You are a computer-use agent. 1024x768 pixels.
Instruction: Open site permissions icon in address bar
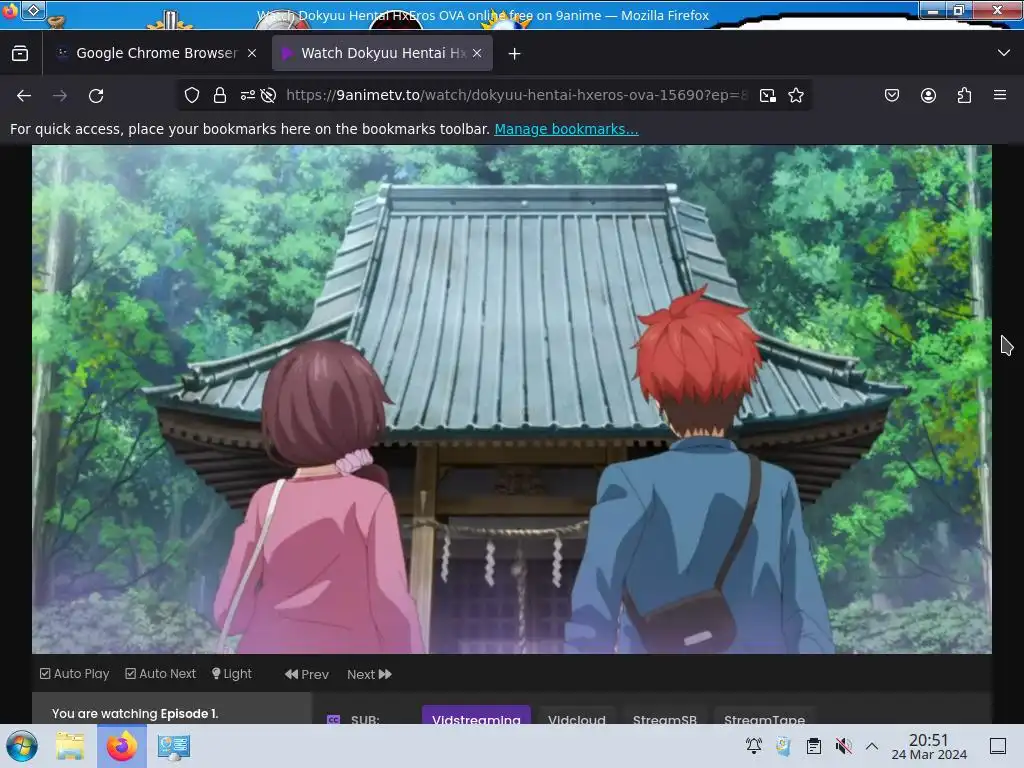tap(248, 95)
